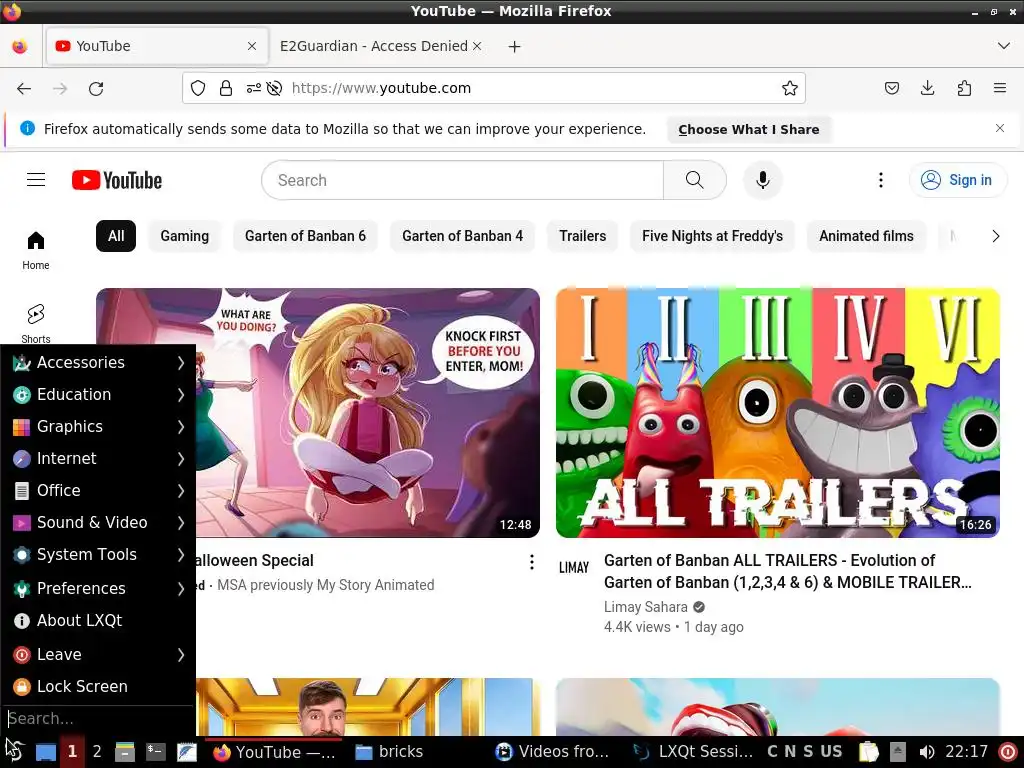Screen dimensions: 1024x768
Task: Click Choose What I Share button
Action: 748,129
